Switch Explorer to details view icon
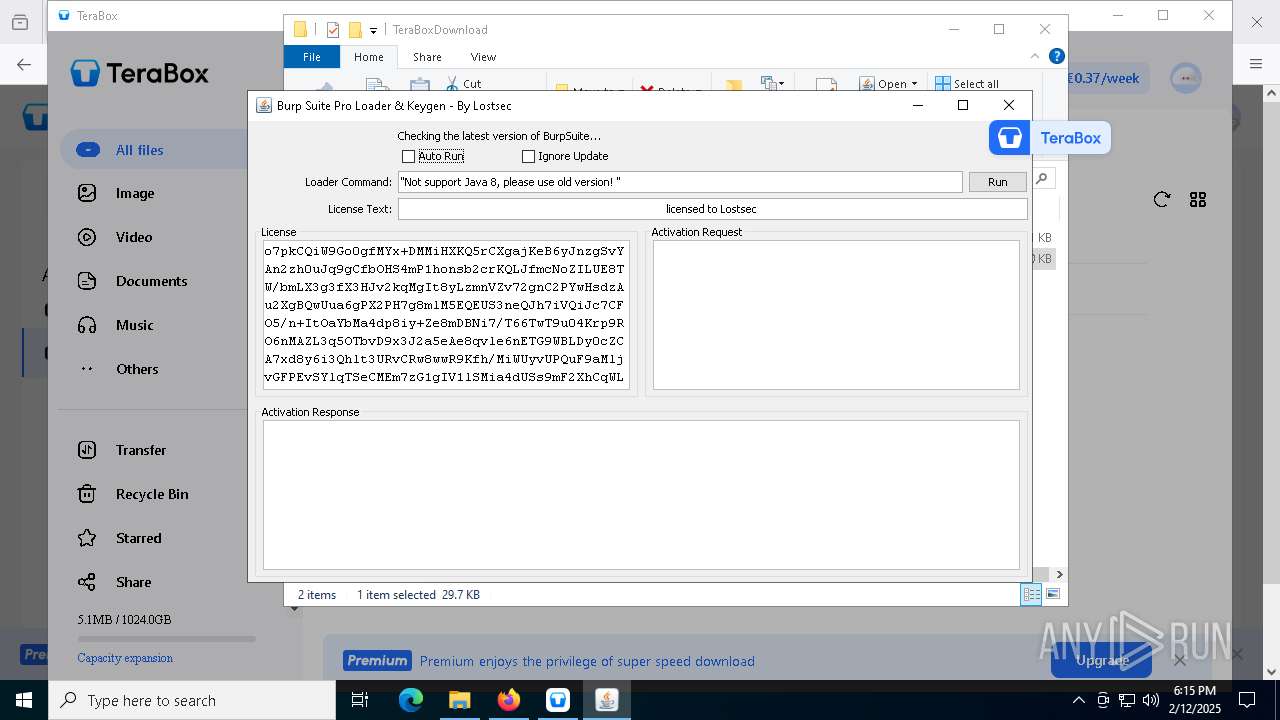The image size is (1280, 720). pyautogui.click(x=1031, y=594)
